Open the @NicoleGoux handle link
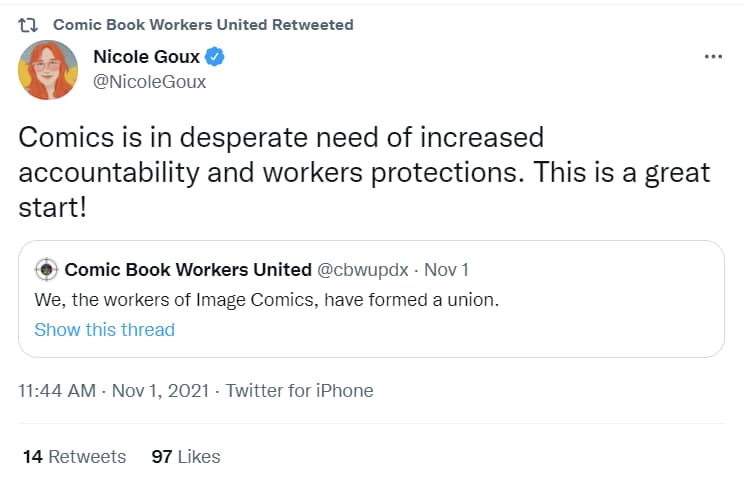 [149, 82]
